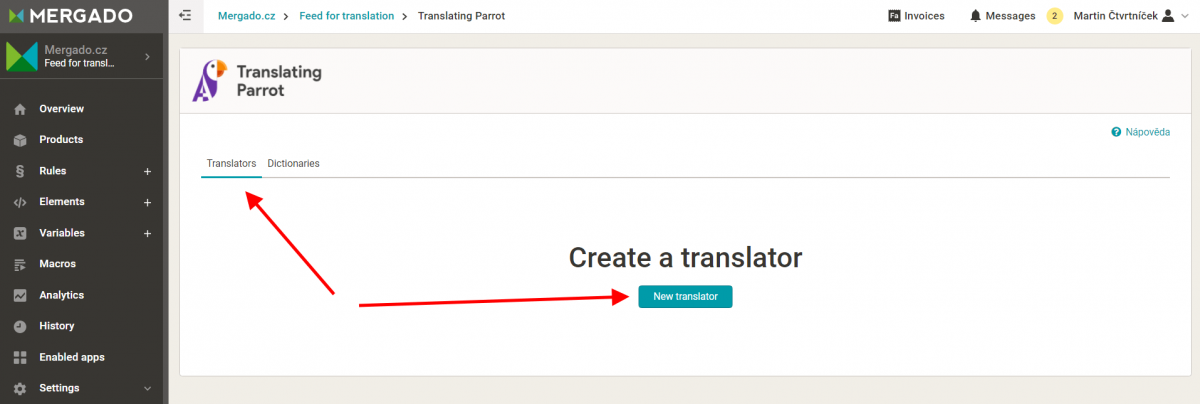Expand the Rules plus button
Screen dimensions: 1200x404
[147, 171]
